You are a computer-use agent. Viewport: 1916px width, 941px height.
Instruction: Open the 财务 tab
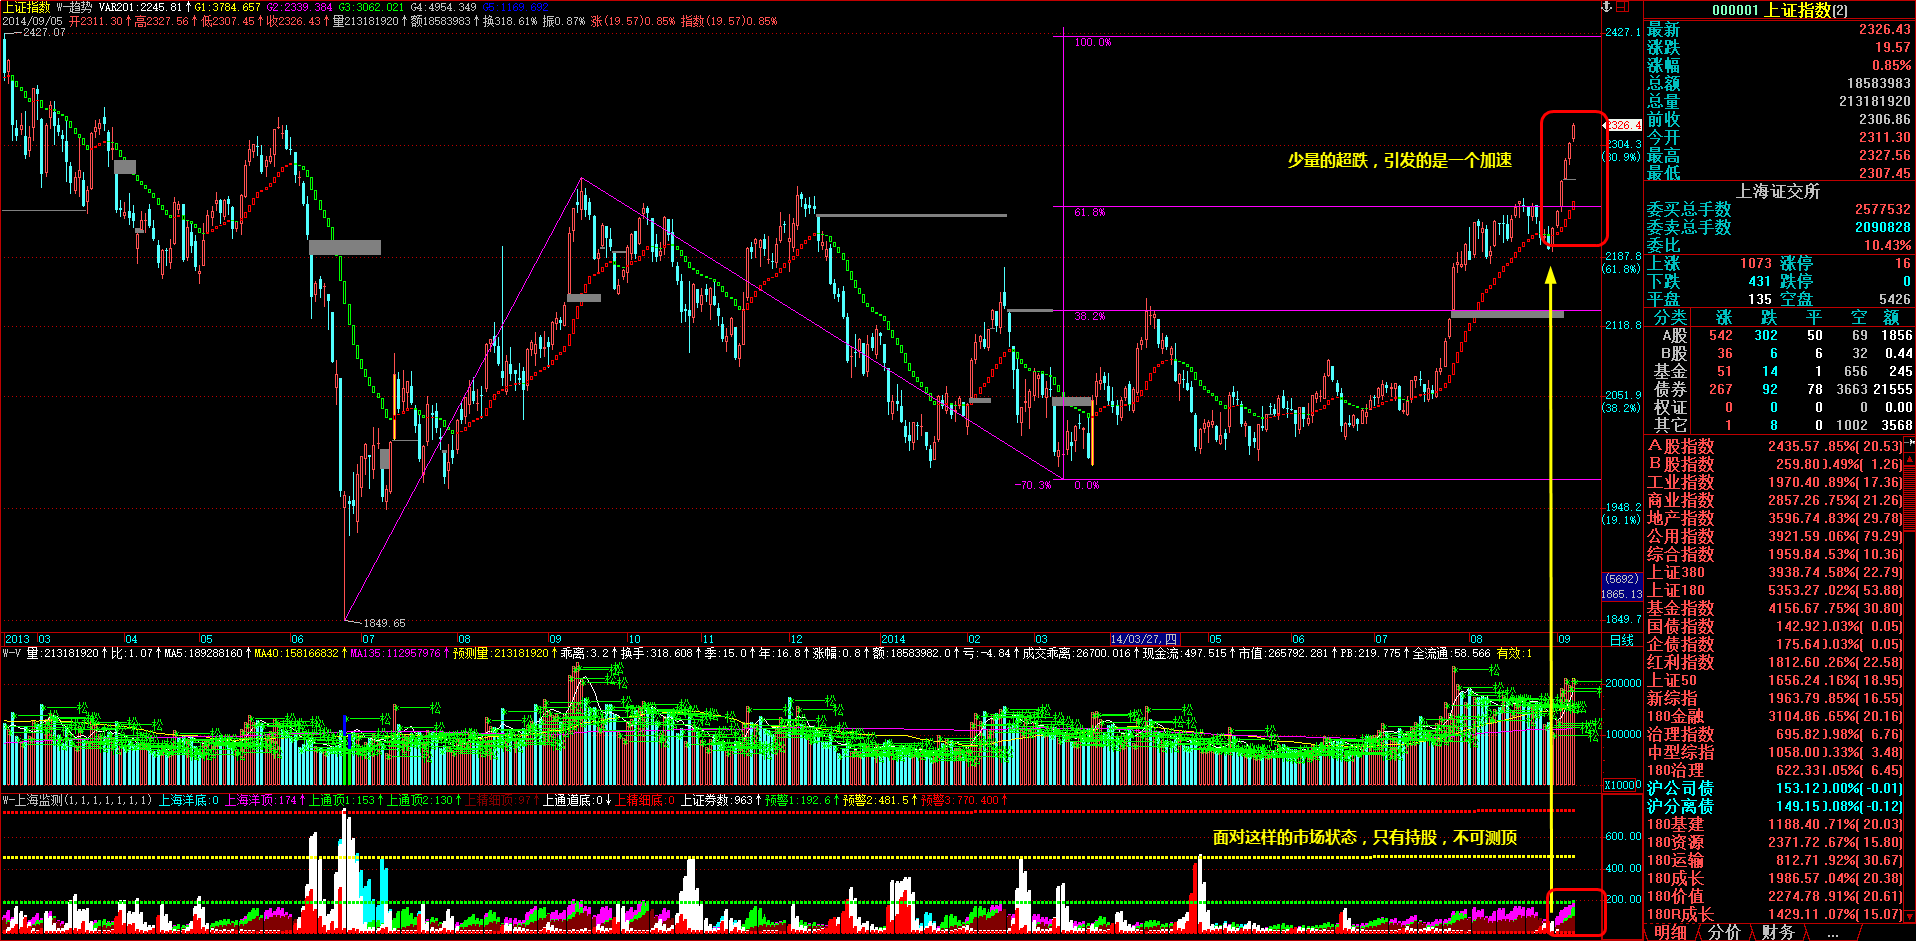click(1777, 932)
